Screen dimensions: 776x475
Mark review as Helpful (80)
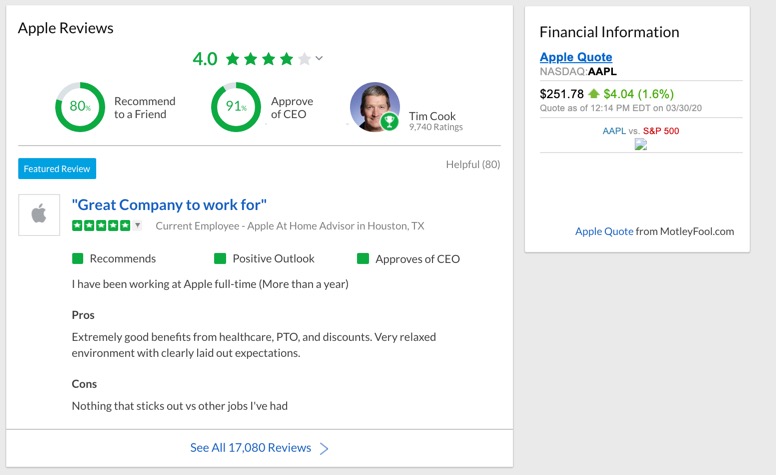[x=473, y=164]
